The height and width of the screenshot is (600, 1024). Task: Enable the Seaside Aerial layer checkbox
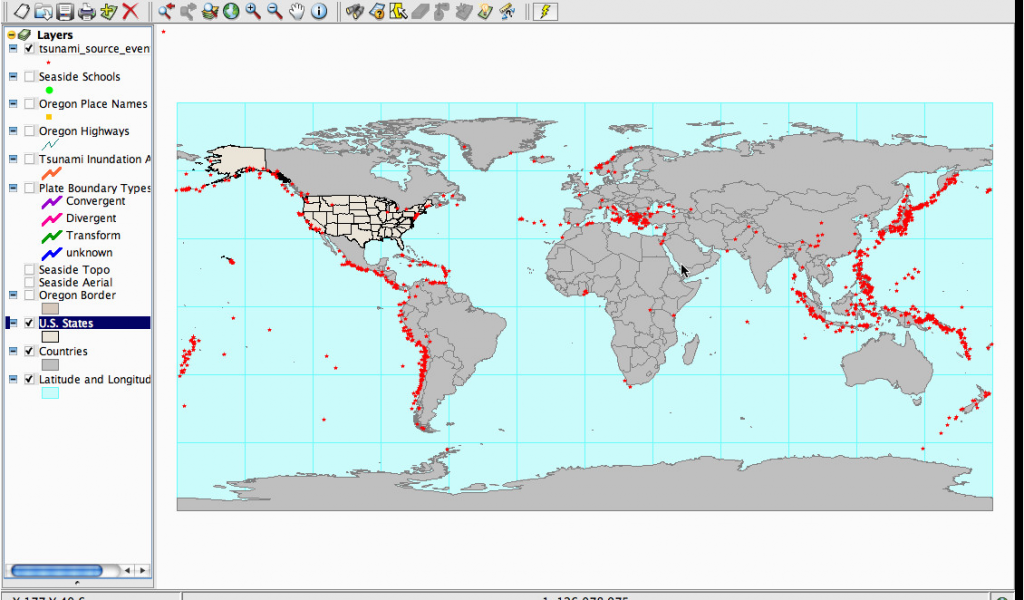29,283
